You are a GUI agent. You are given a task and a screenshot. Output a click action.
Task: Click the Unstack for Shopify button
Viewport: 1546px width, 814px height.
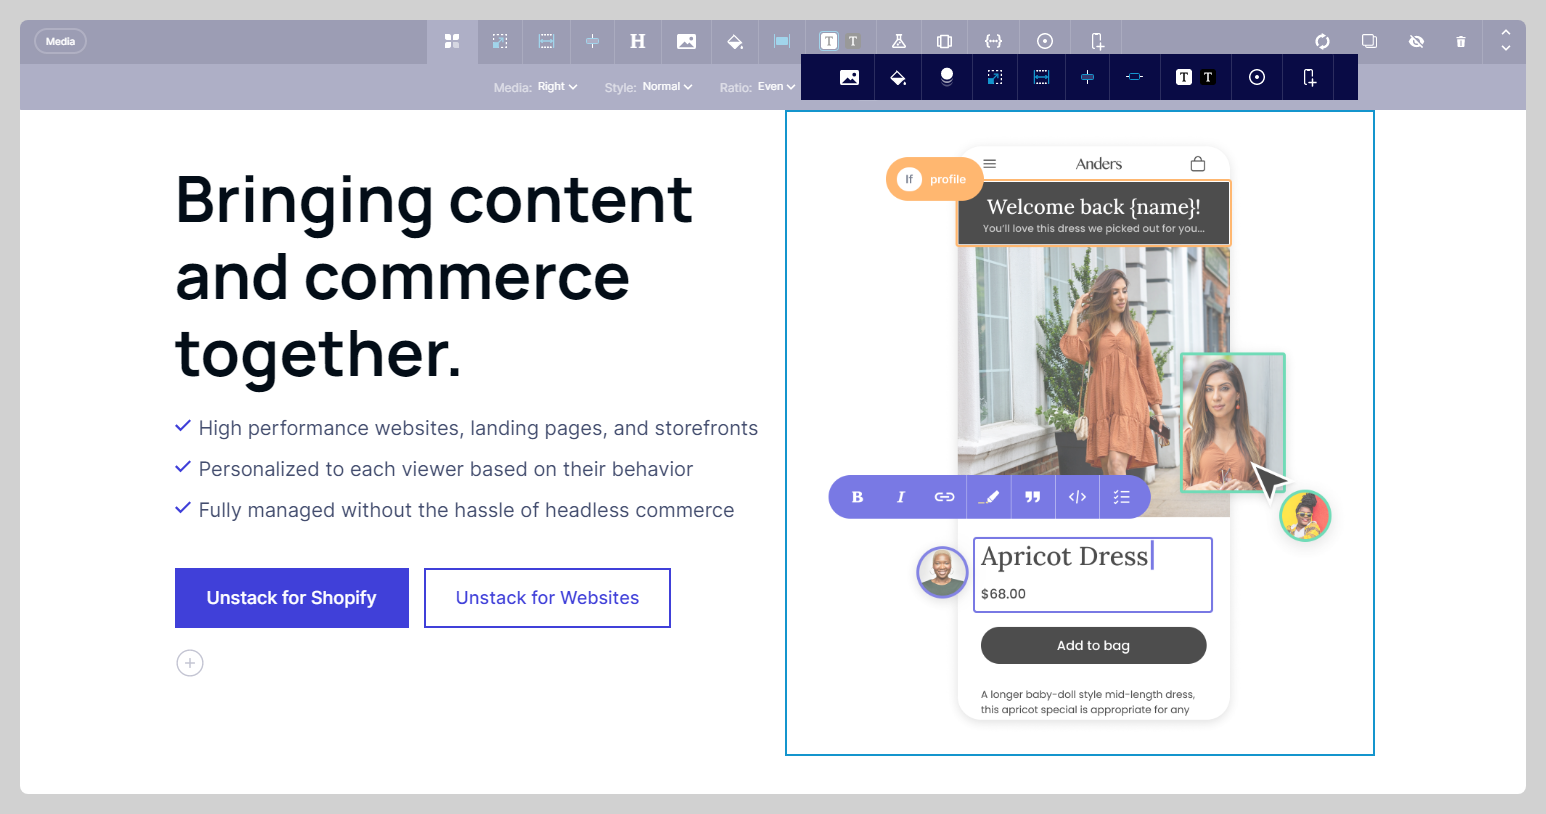coord(292,598)
